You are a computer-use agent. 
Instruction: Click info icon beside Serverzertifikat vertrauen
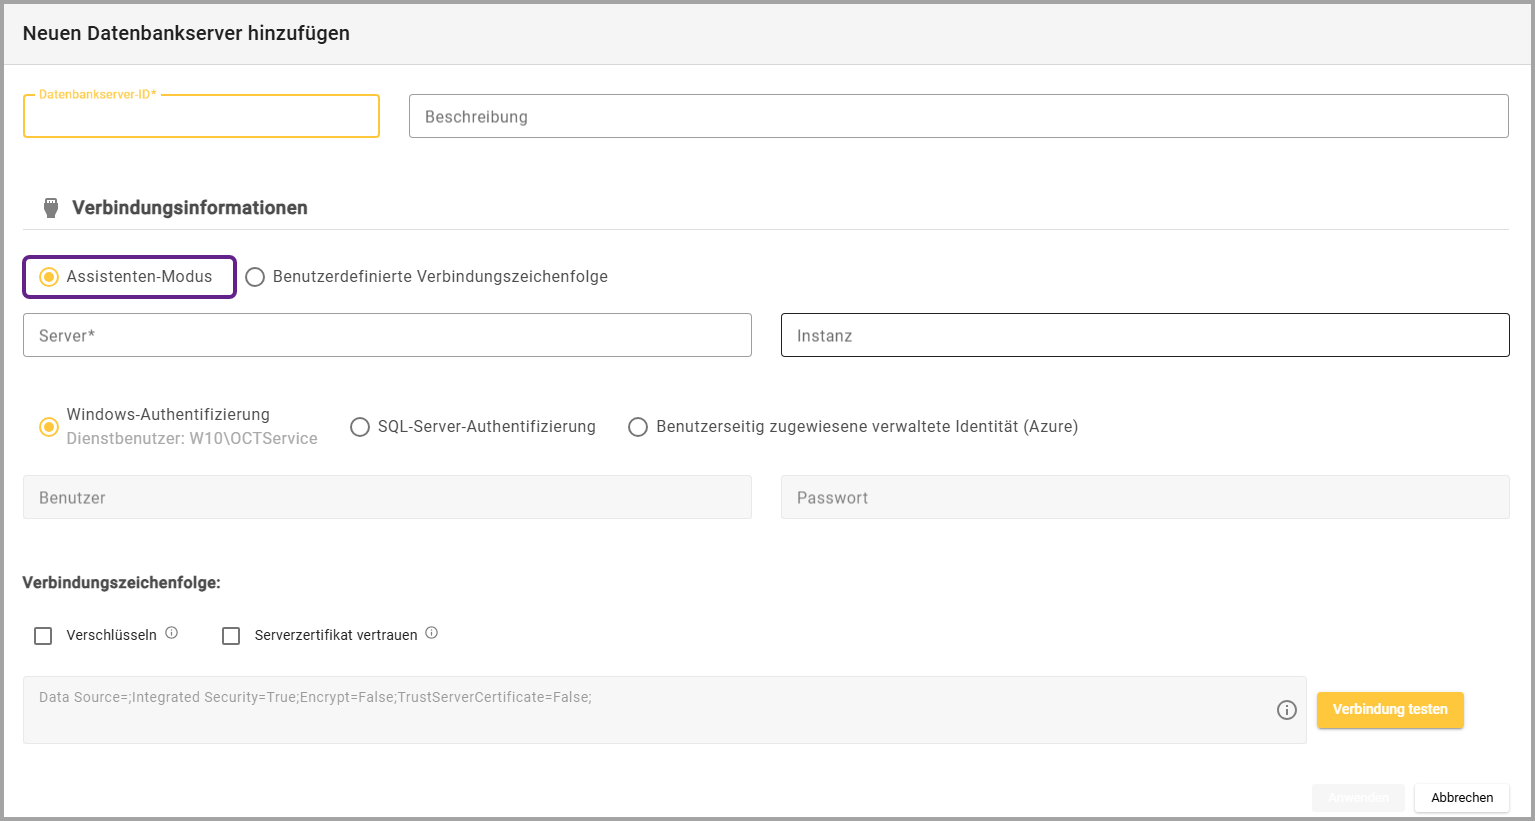(x=432, y=633)
